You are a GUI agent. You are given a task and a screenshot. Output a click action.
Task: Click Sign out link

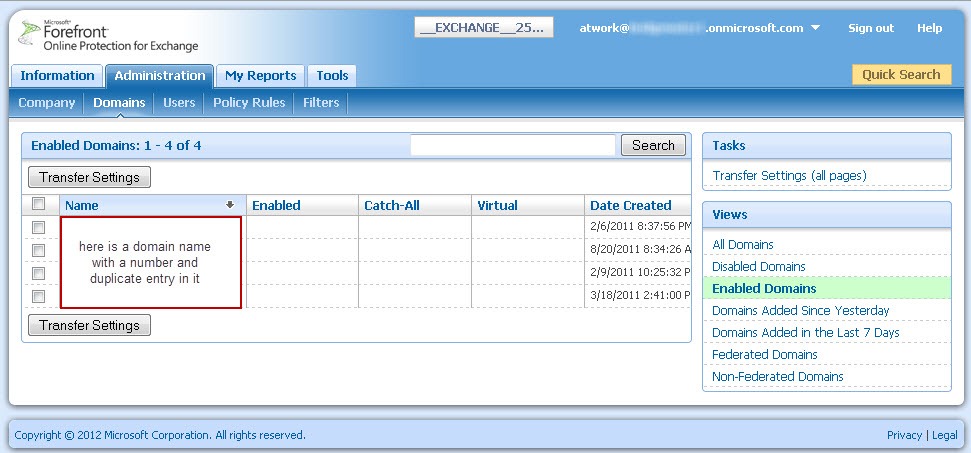pyautogui.click(x=870, y=28)
